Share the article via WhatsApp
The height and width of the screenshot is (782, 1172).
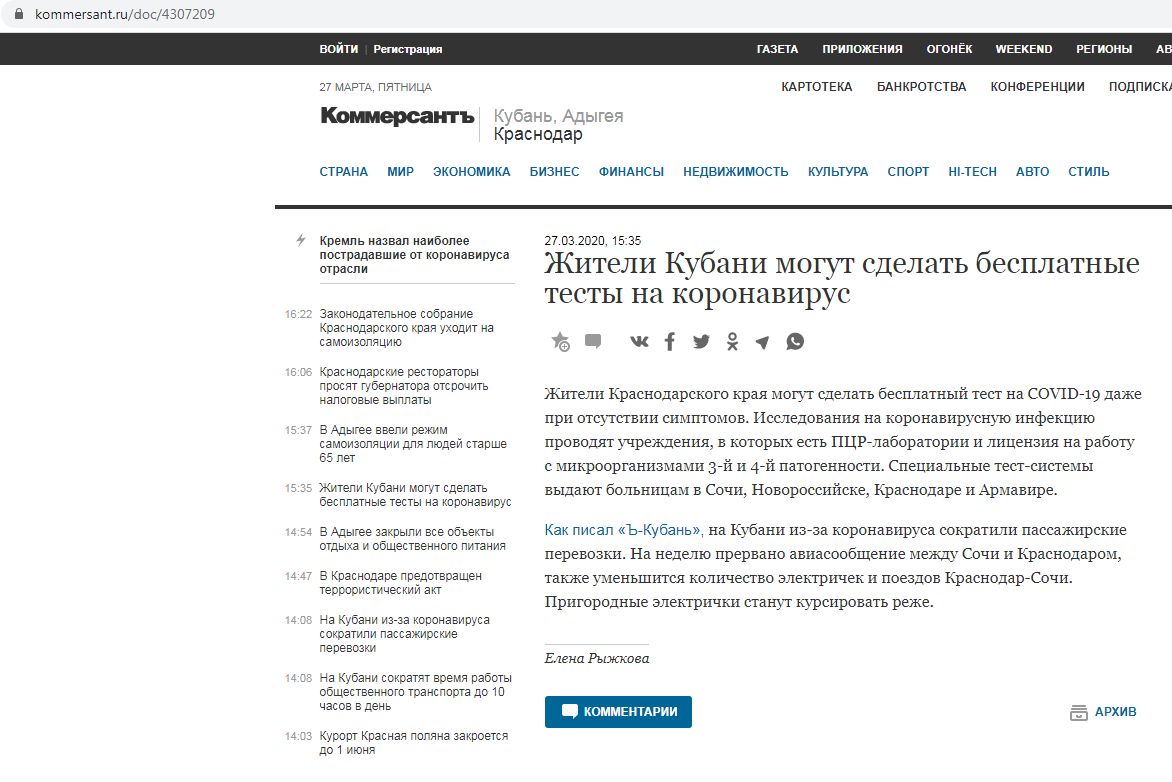[795, 342]
